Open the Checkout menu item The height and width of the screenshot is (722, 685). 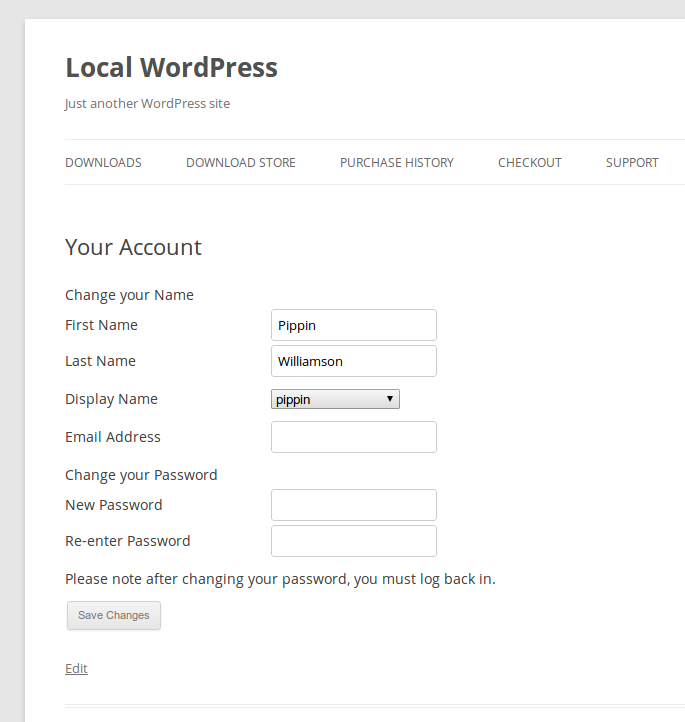(x=530, y=163)
